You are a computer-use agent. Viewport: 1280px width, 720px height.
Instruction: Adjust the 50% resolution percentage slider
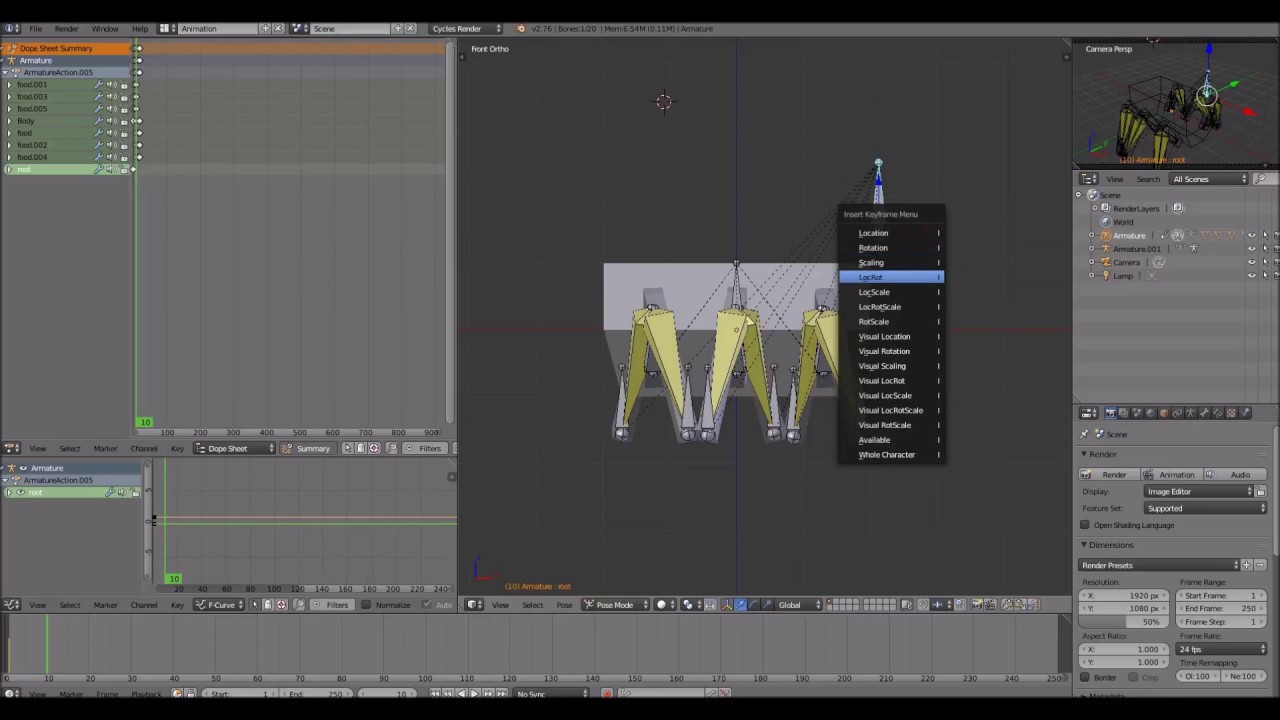pos(1124,622)
